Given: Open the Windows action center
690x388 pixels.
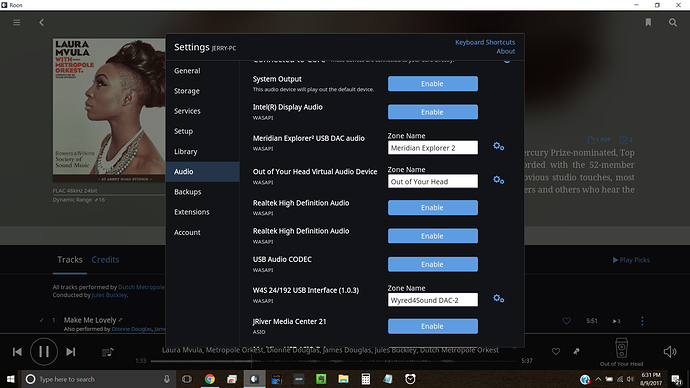Looking at the screenshot, I should (677, 379).
